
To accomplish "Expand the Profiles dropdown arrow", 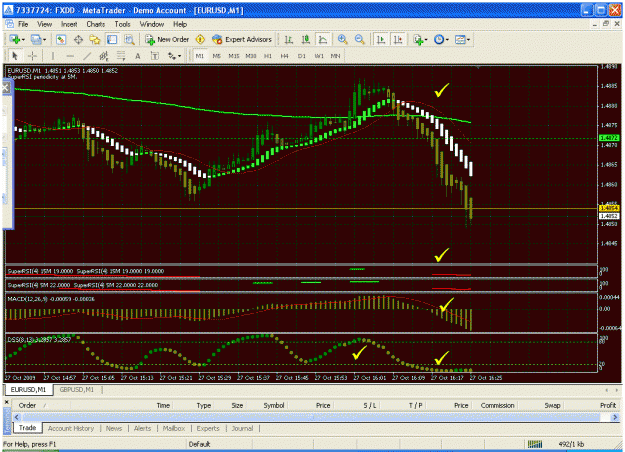I will 44,39.
